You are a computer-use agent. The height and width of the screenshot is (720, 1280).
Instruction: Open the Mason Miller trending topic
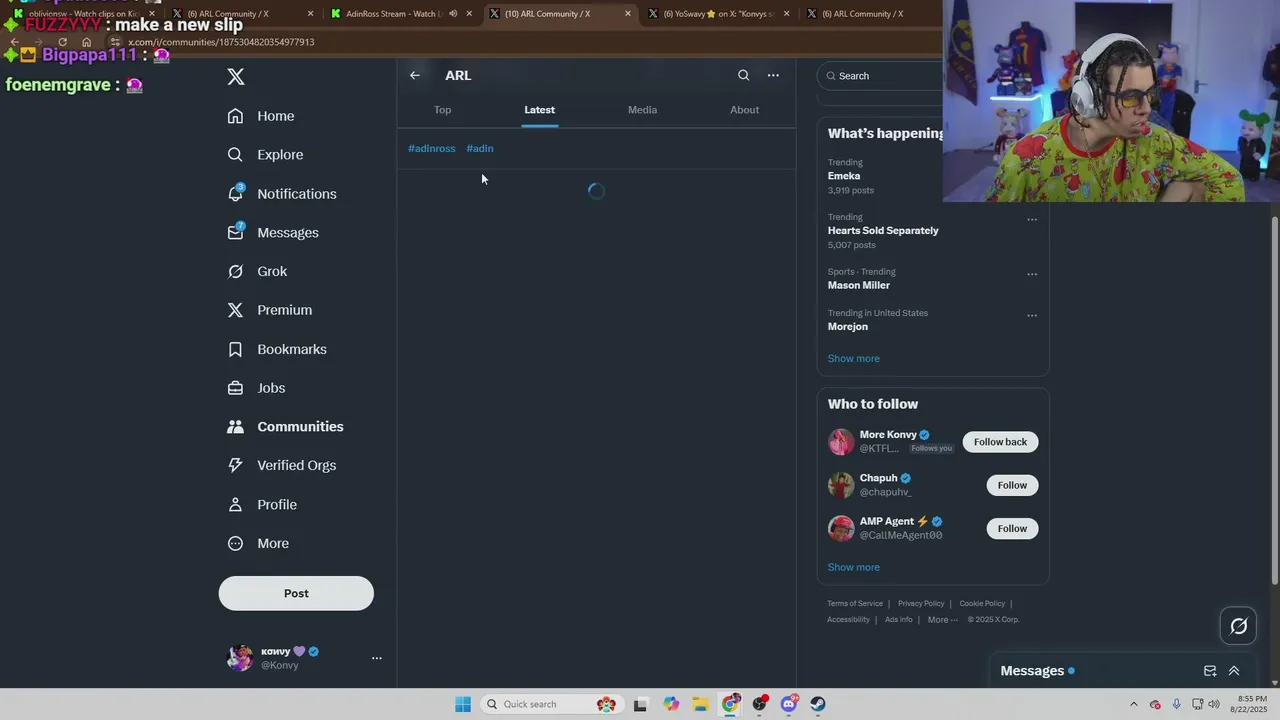coord(858,285)
